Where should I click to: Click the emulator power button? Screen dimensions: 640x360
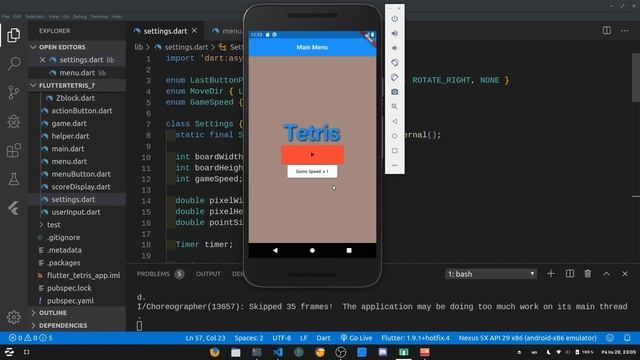click(394, 19)
